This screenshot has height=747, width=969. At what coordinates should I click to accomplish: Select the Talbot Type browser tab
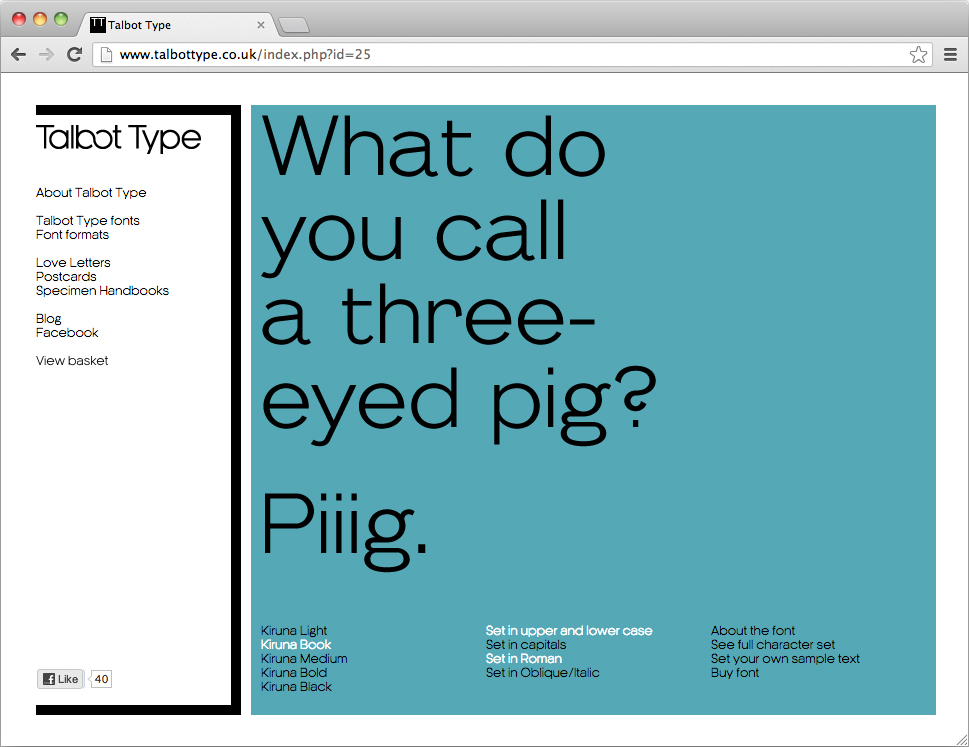pos(176,25)
